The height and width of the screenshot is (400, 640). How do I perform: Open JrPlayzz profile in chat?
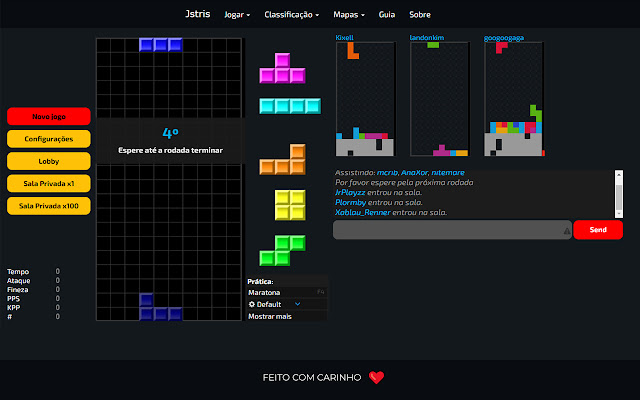(350, 193)
